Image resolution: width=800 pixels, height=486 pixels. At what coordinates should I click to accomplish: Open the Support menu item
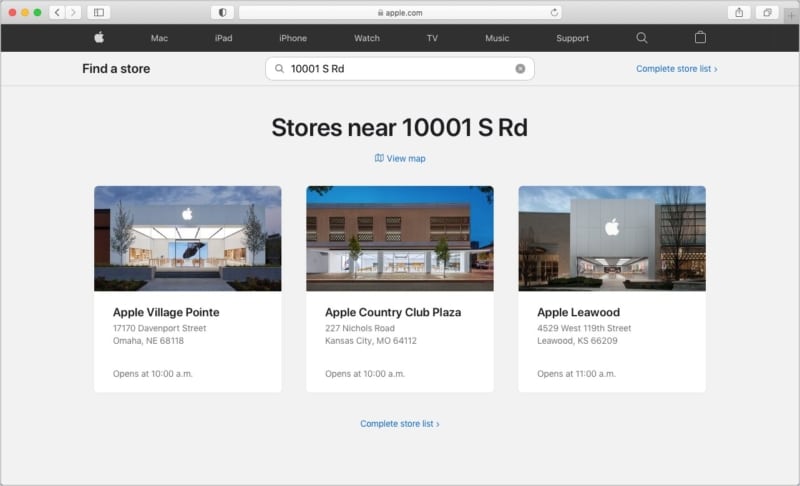pyautogui.click(x=572, y=38)
